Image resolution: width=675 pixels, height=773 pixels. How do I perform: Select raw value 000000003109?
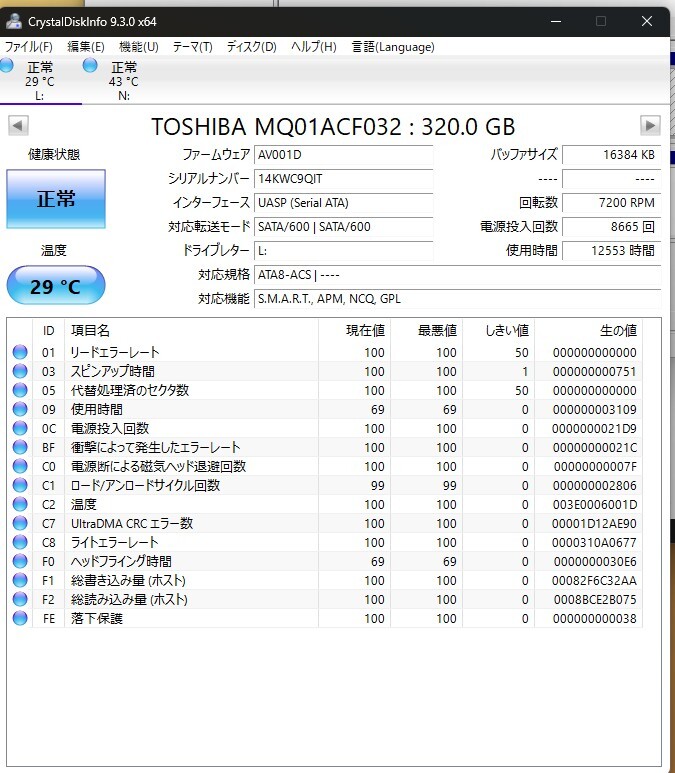pos(595,409)
